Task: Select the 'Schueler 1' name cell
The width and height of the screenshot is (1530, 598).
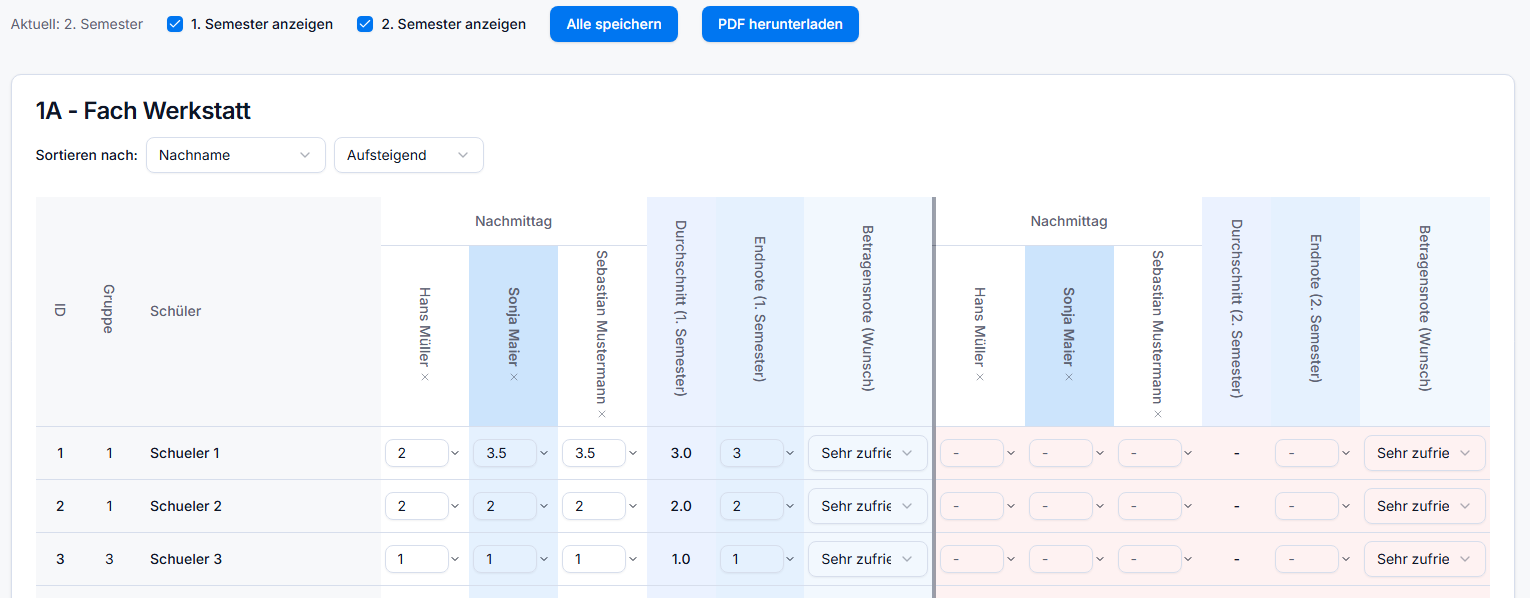Action: tap(185, 453)
